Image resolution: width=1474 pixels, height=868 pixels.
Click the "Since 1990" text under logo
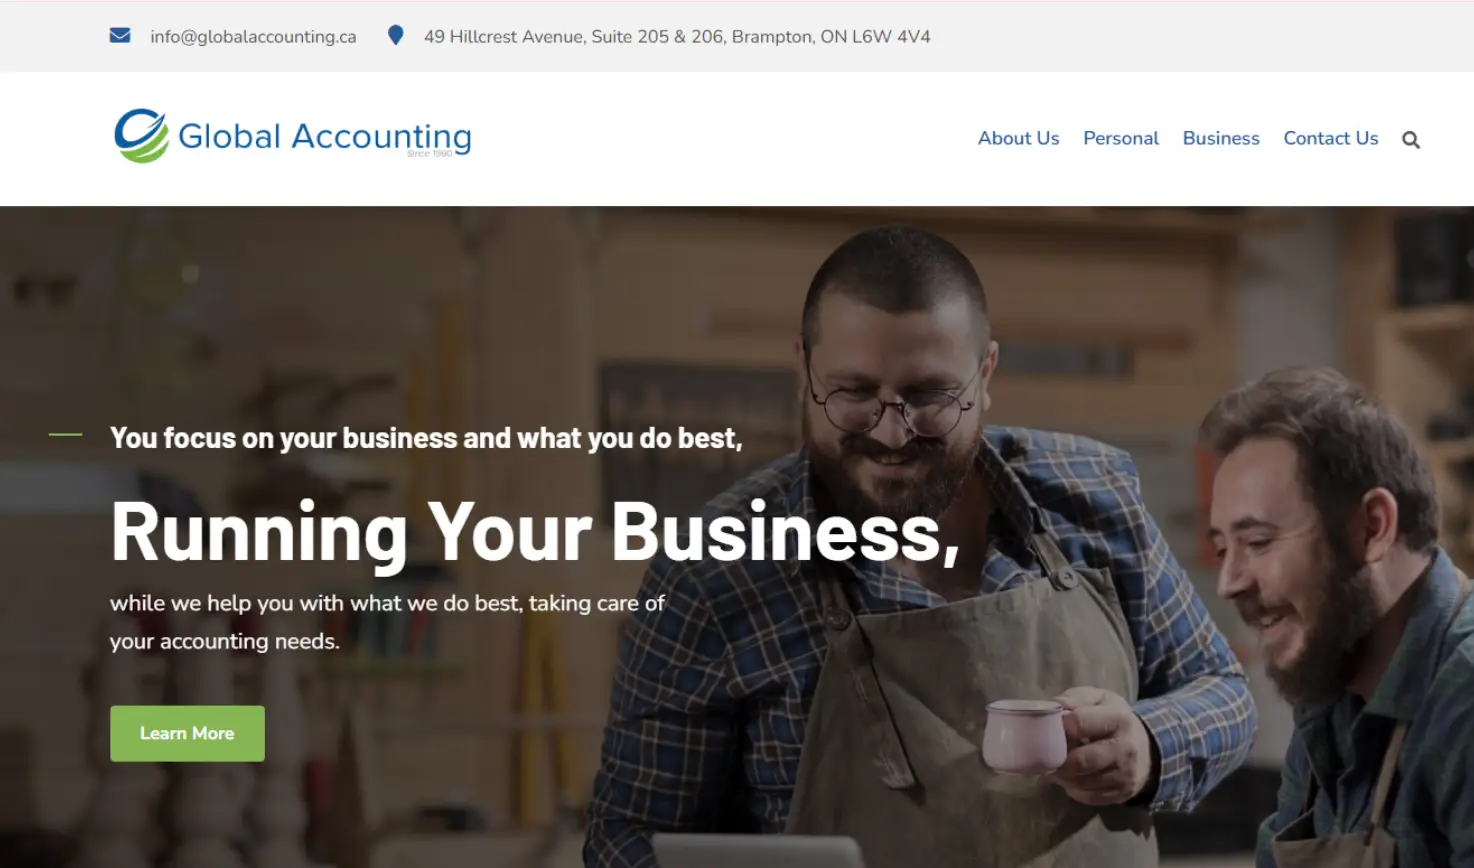tap(430, 154)
